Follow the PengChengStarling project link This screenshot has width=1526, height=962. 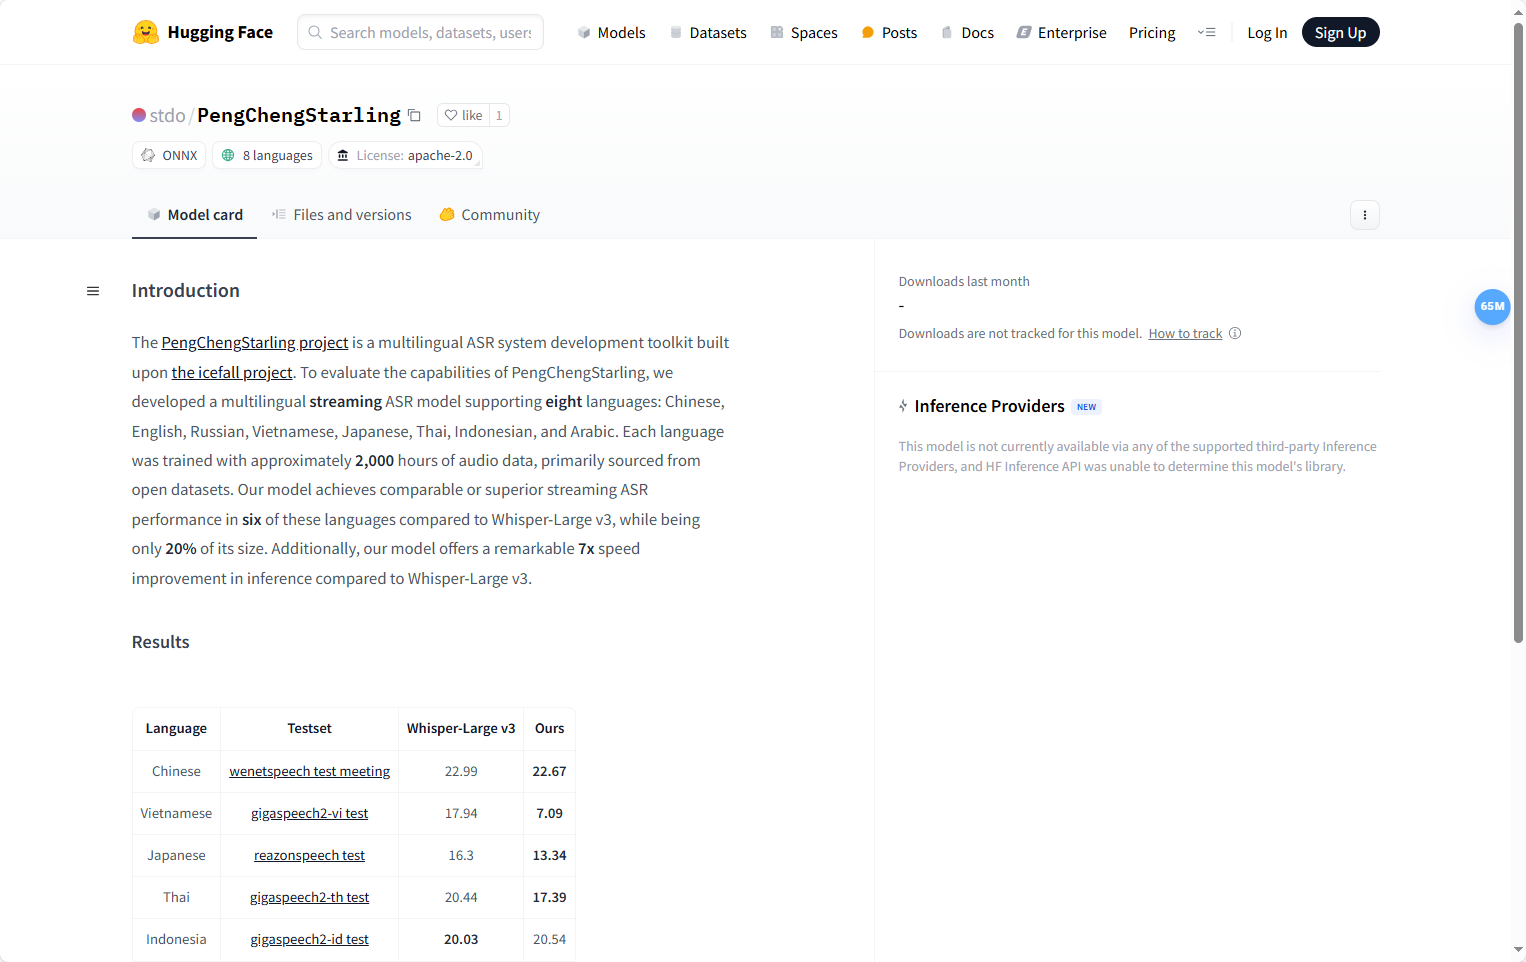[x=255, y=343]
